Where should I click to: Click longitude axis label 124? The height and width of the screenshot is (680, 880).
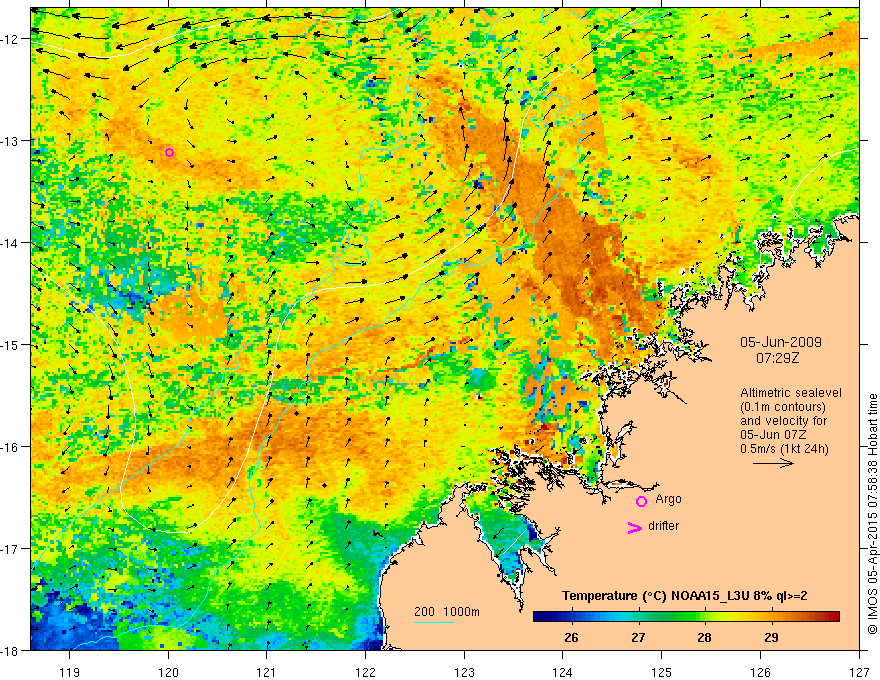point(563,672)
